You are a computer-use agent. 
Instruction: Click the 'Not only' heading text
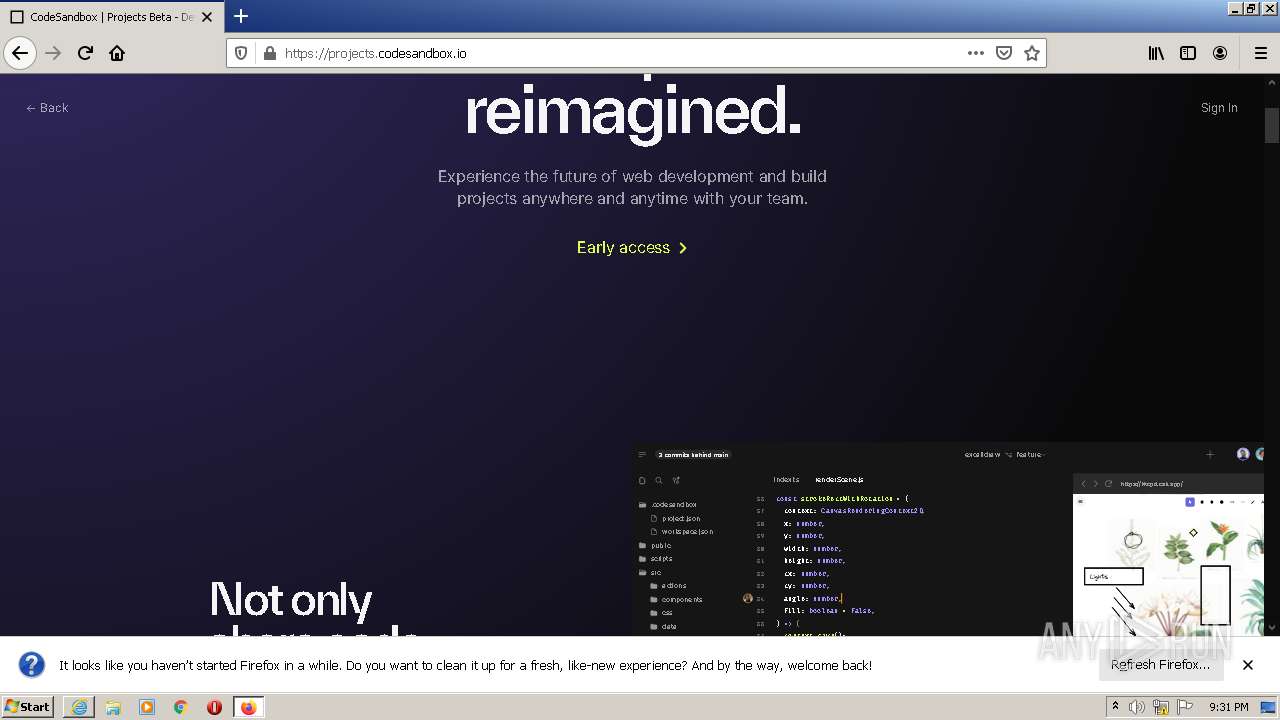[x=291, y=600]
